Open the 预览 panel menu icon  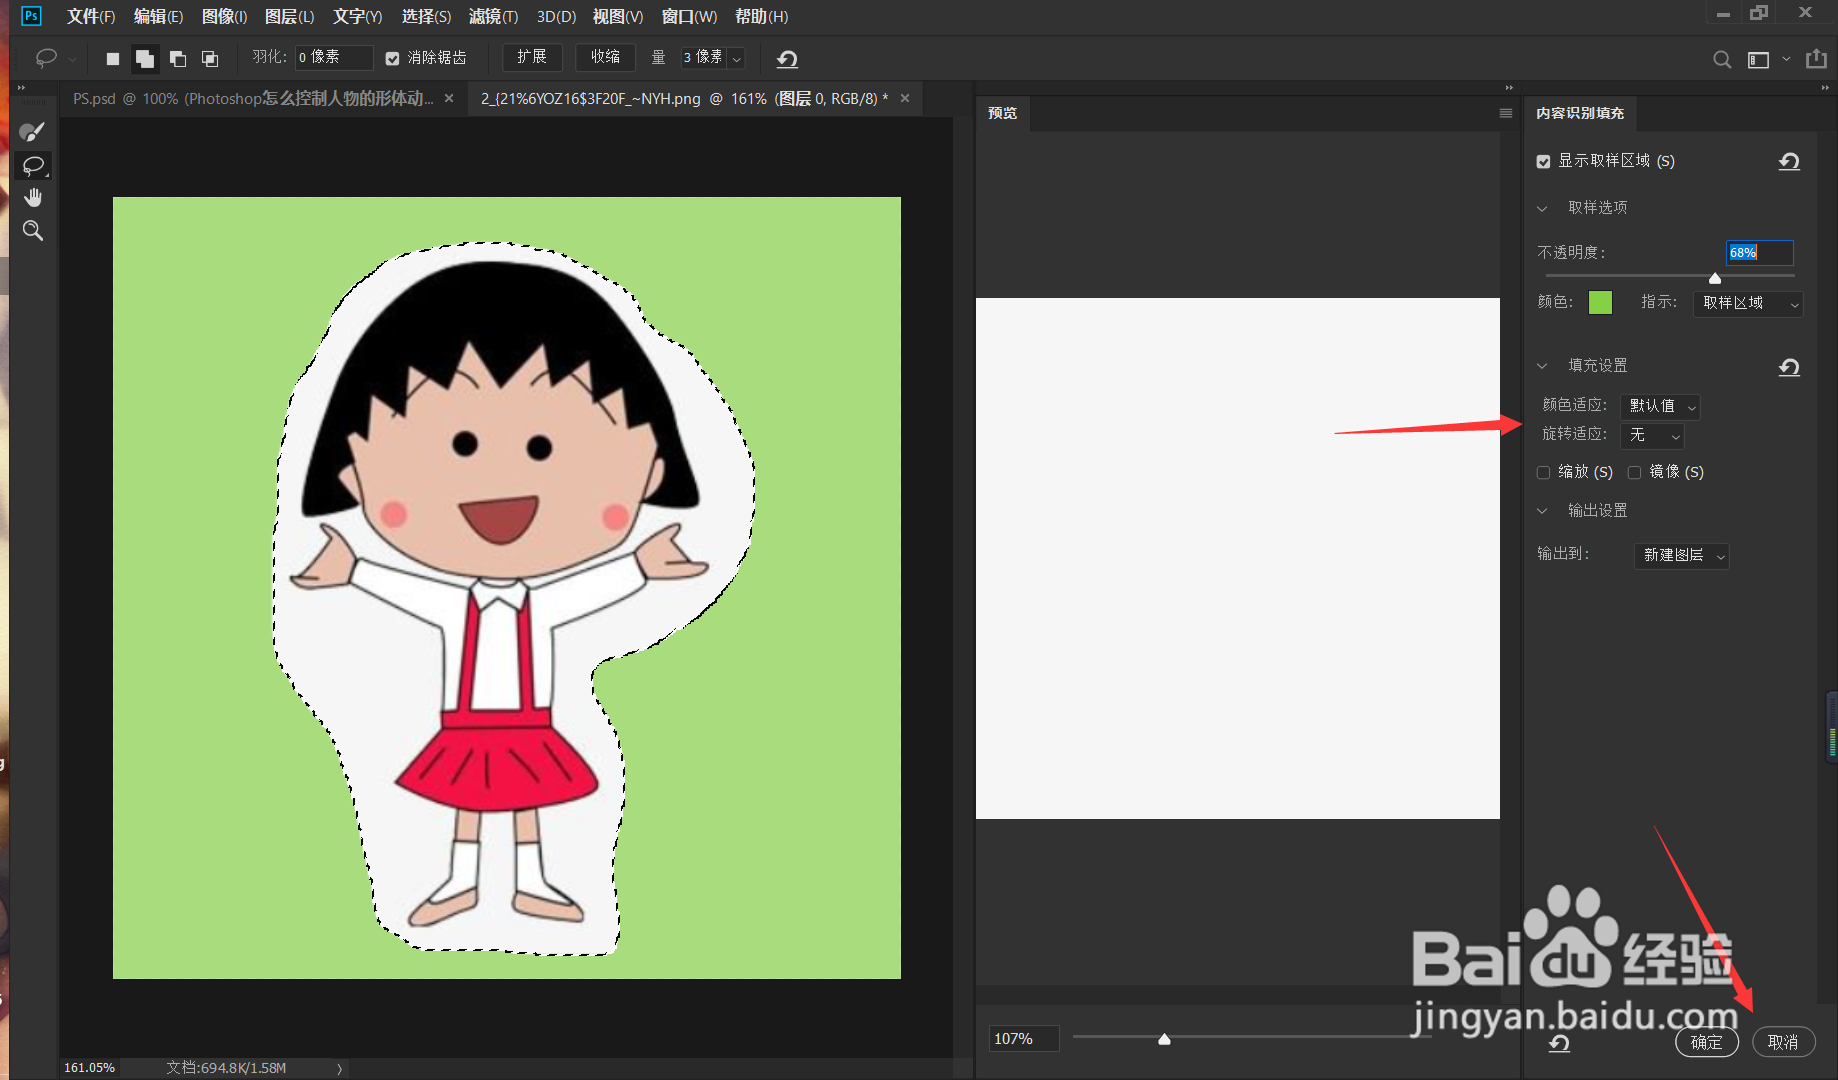click(1506, 113)
